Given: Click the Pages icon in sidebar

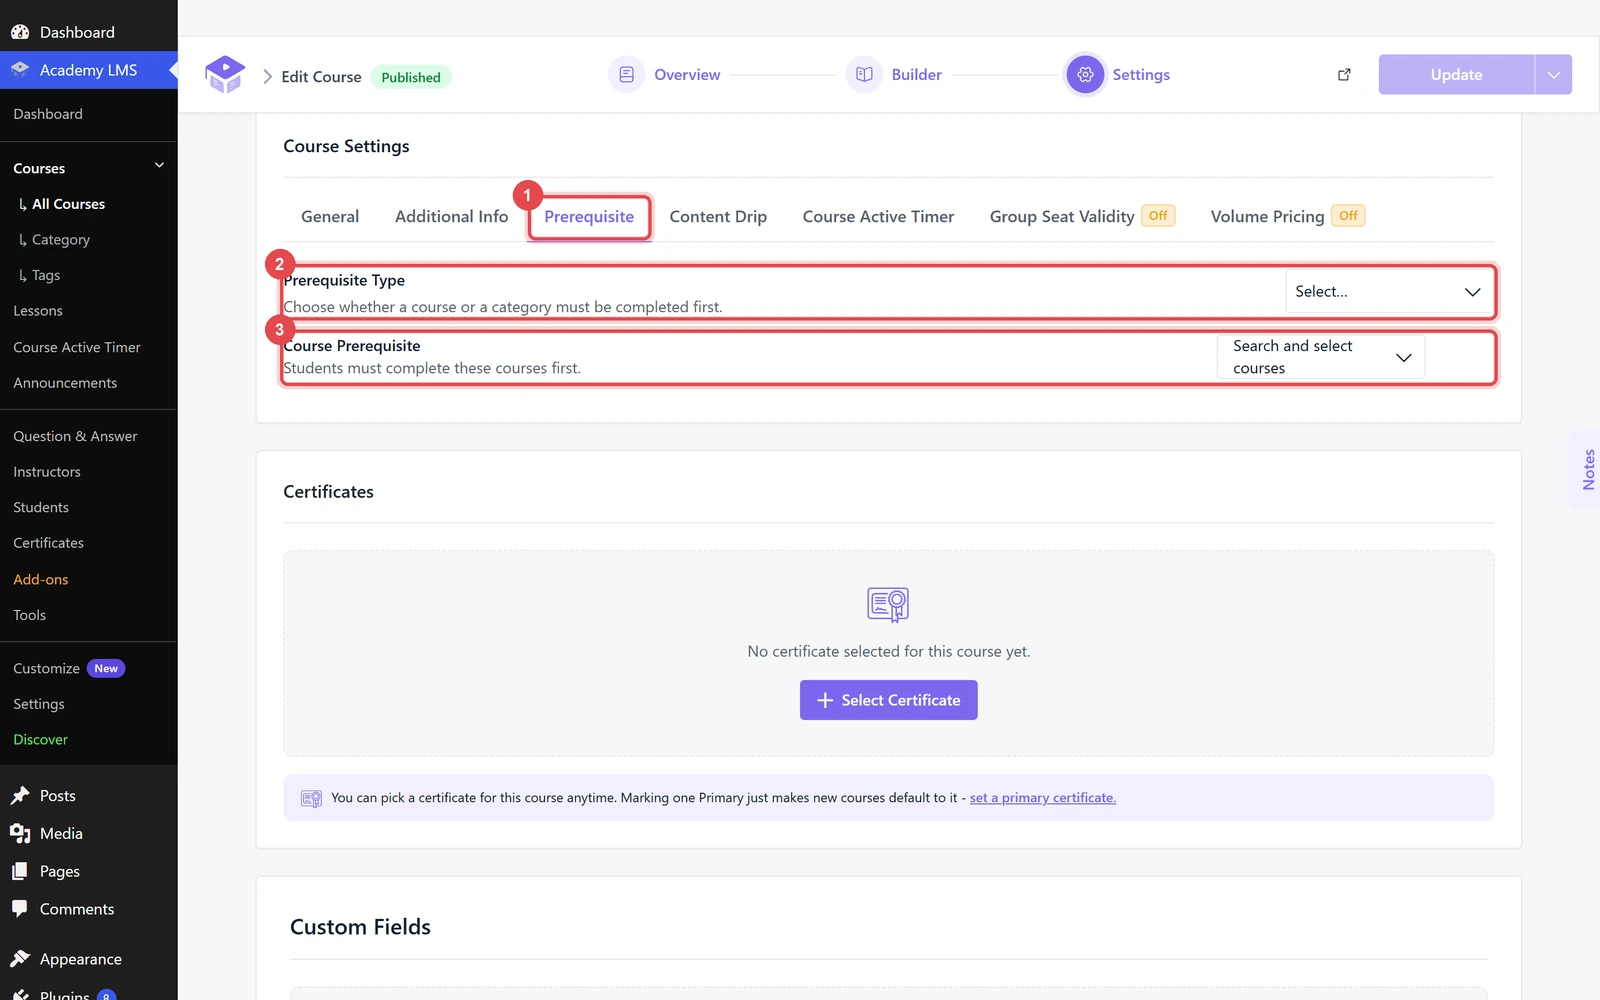Looking at the screenshot, I should coord(20,872).
